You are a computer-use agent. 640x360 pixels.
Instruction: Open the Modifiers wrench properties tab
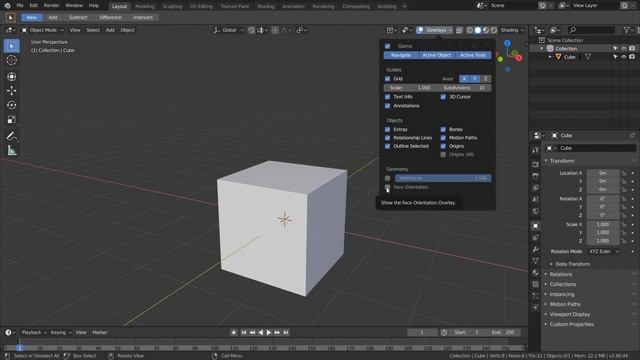click(535, 249)
